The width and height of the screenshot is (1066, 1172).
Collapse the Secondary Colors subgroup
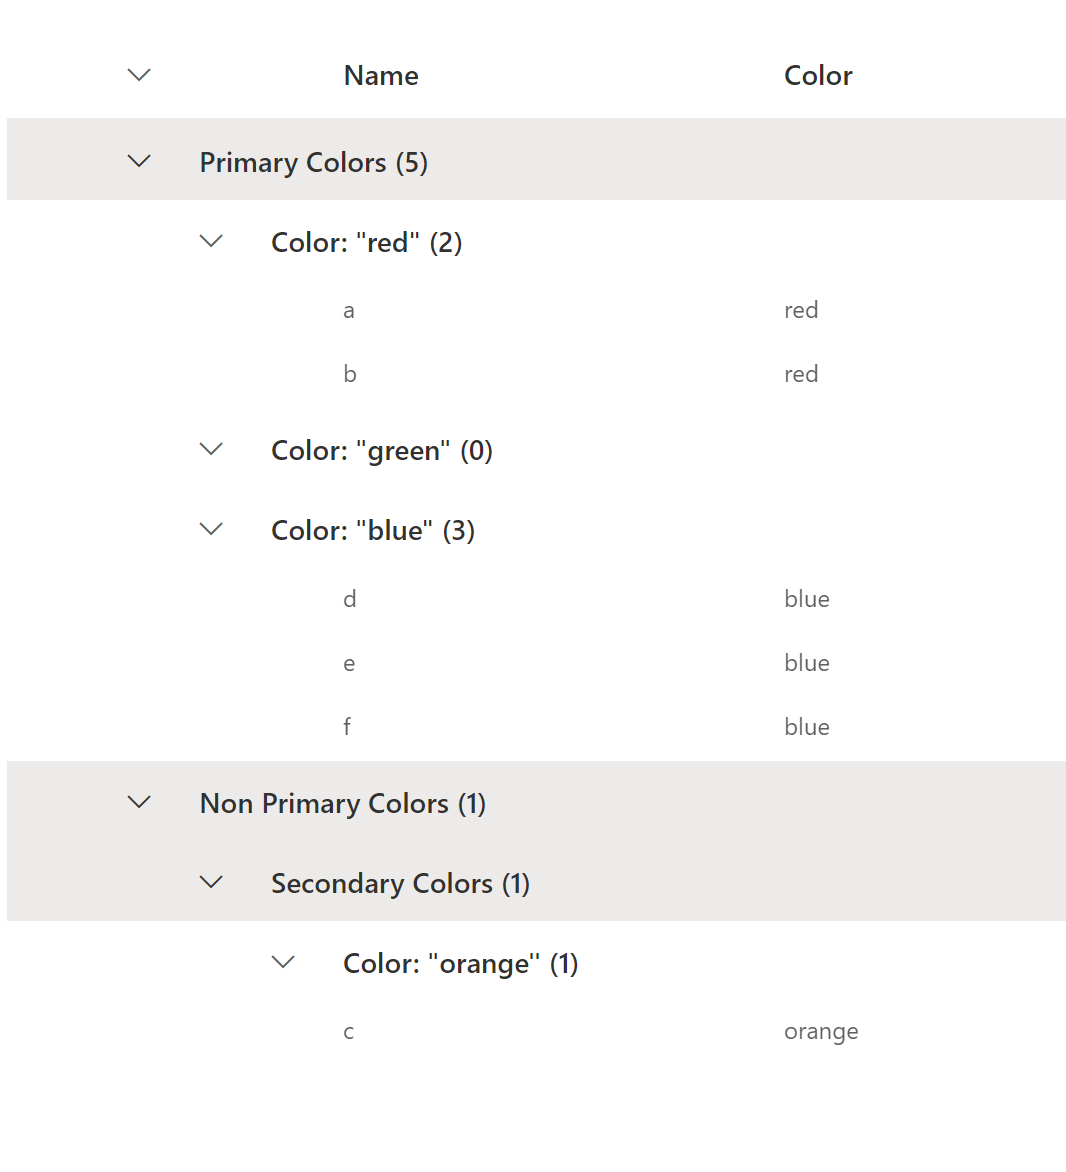click(210, 881)
